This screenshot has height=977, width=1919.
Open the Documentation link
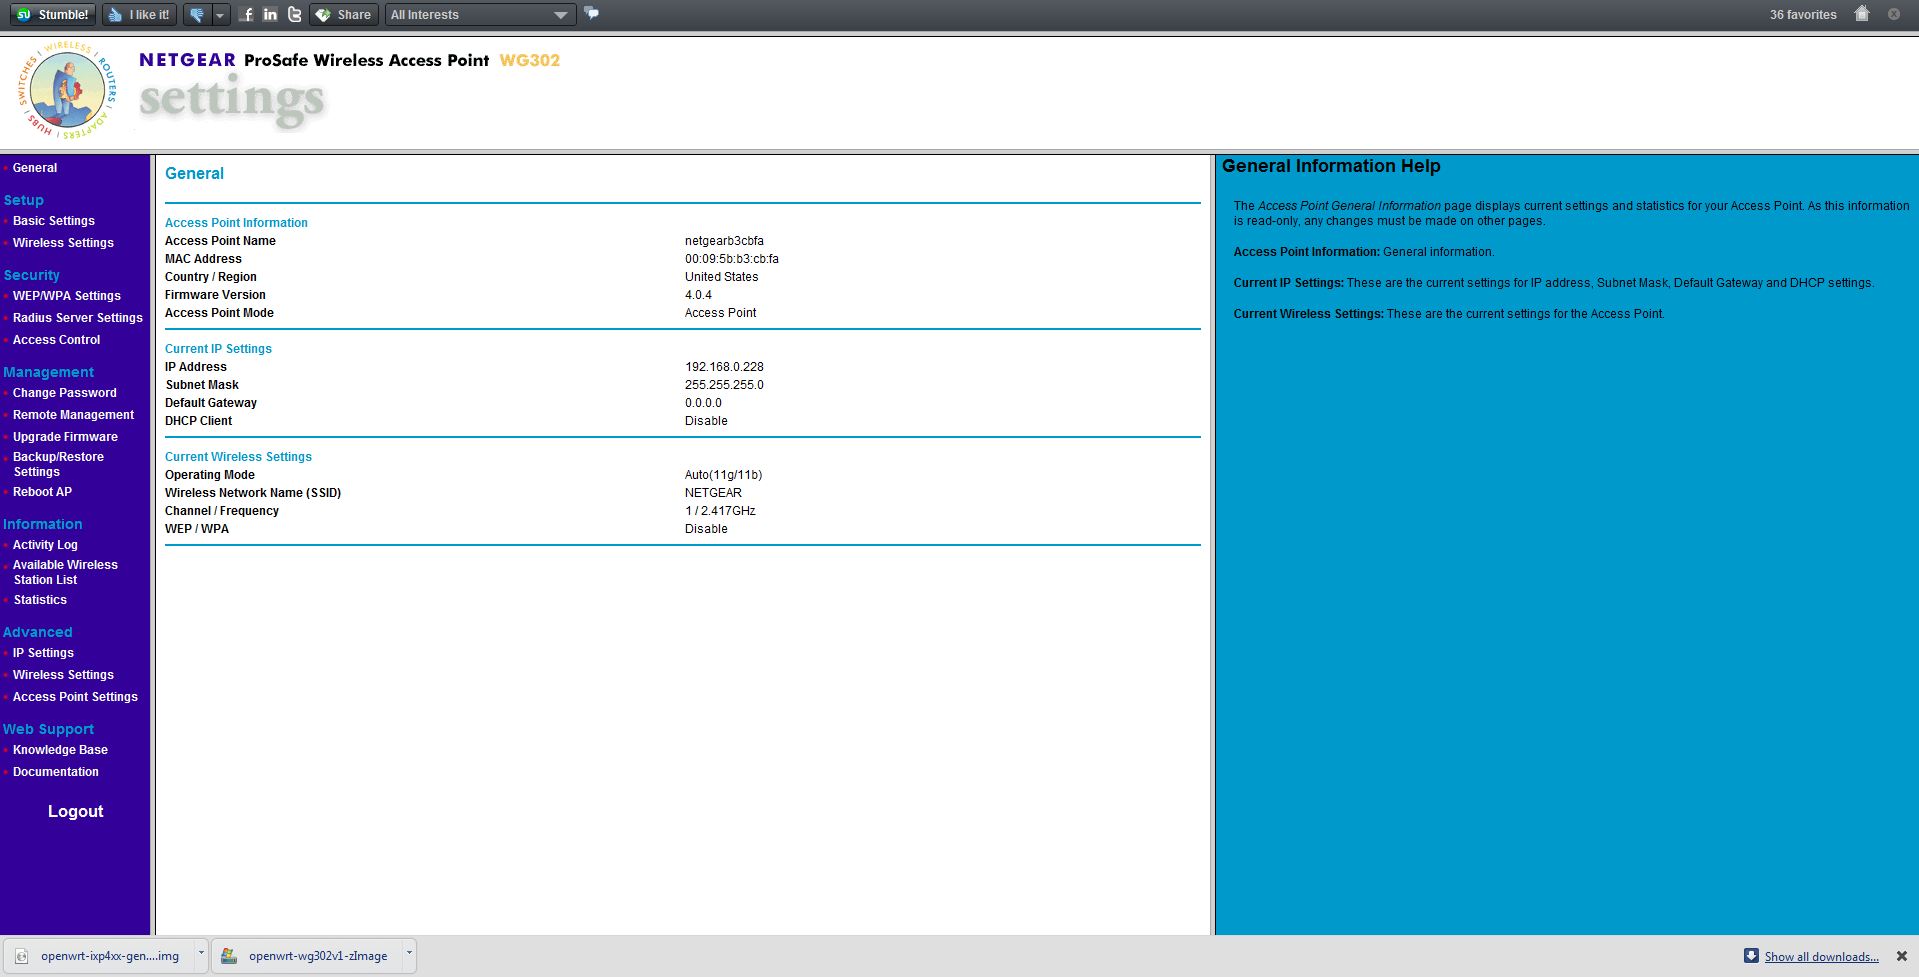click(56, 772)
